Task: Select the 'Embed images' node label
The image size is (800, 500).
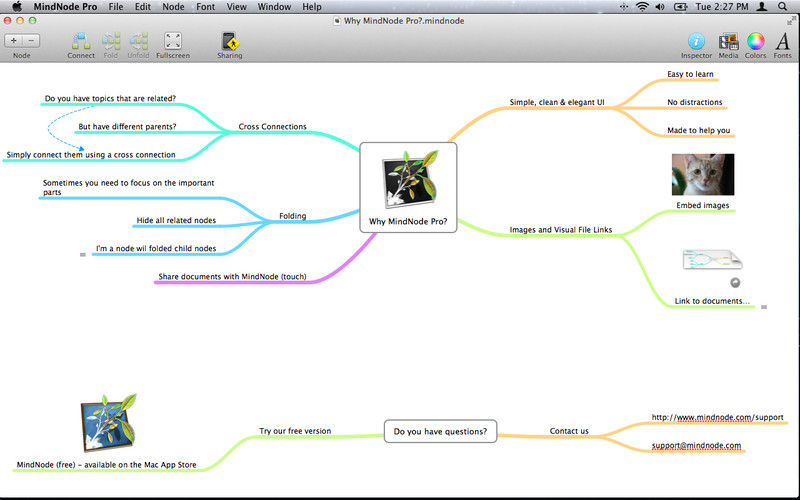Action: click(x=703, y=205)
